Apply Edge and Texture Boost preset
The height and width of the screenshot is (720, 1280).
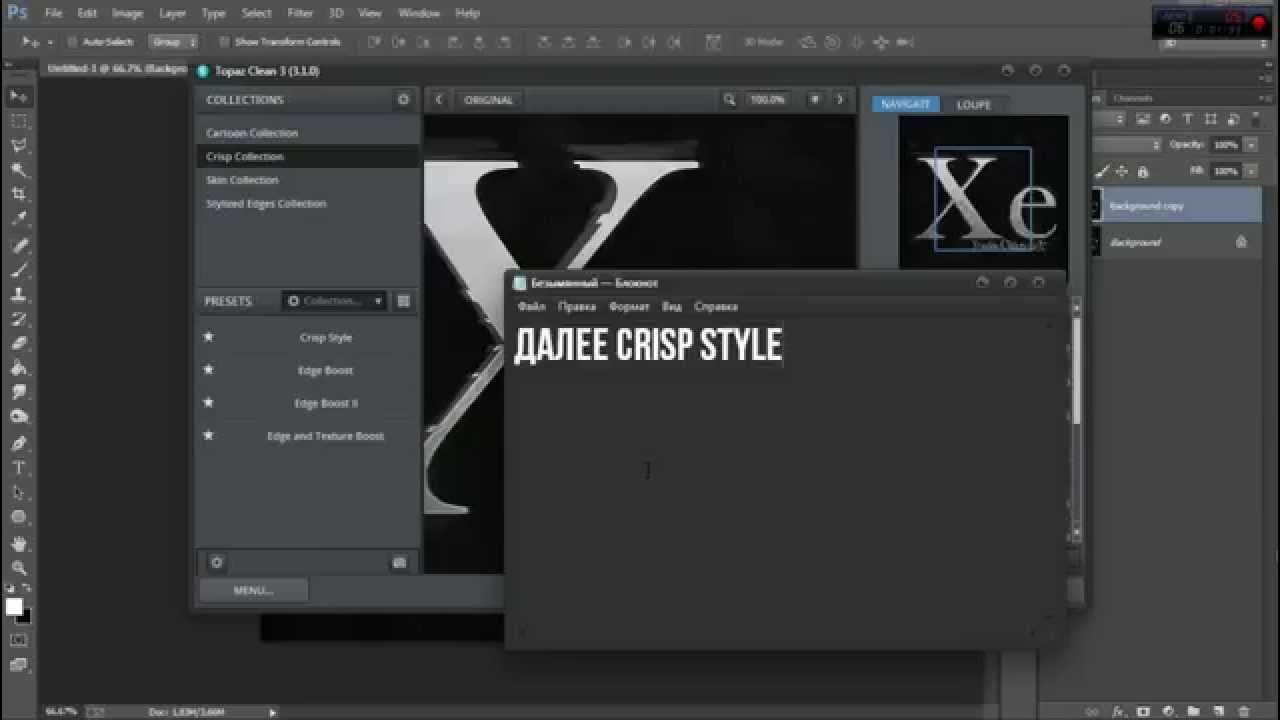point(326,436)
